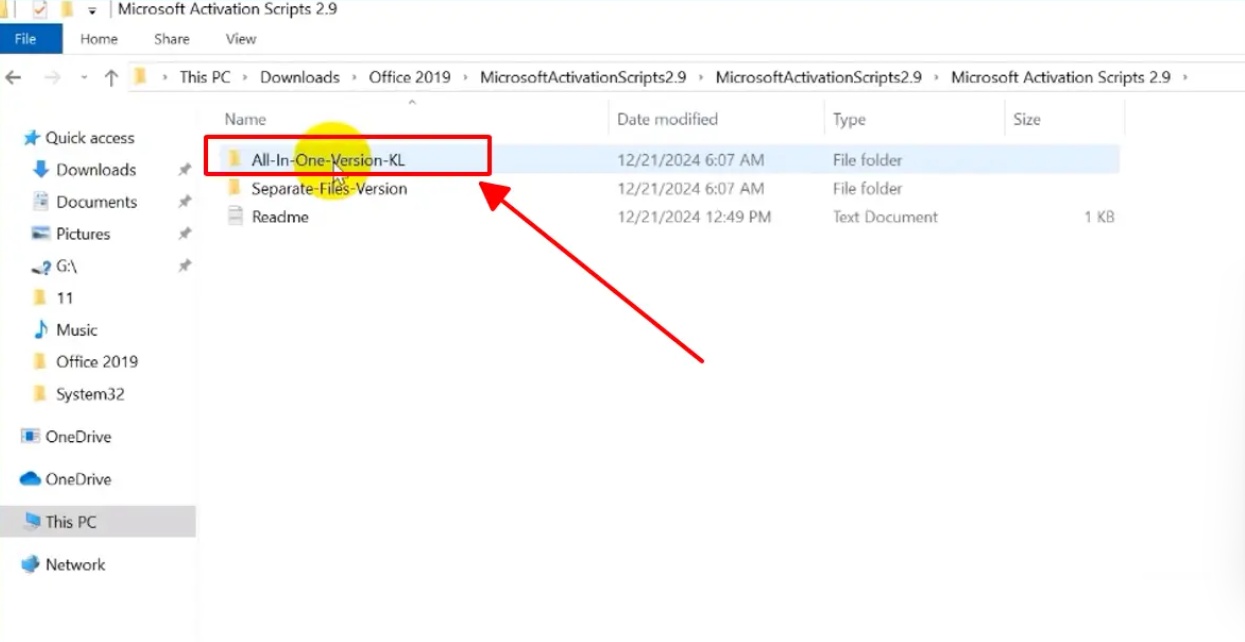Go up one level with Up arrow
The width and height of the screenshot is (1245, 642).
[111, 77]
